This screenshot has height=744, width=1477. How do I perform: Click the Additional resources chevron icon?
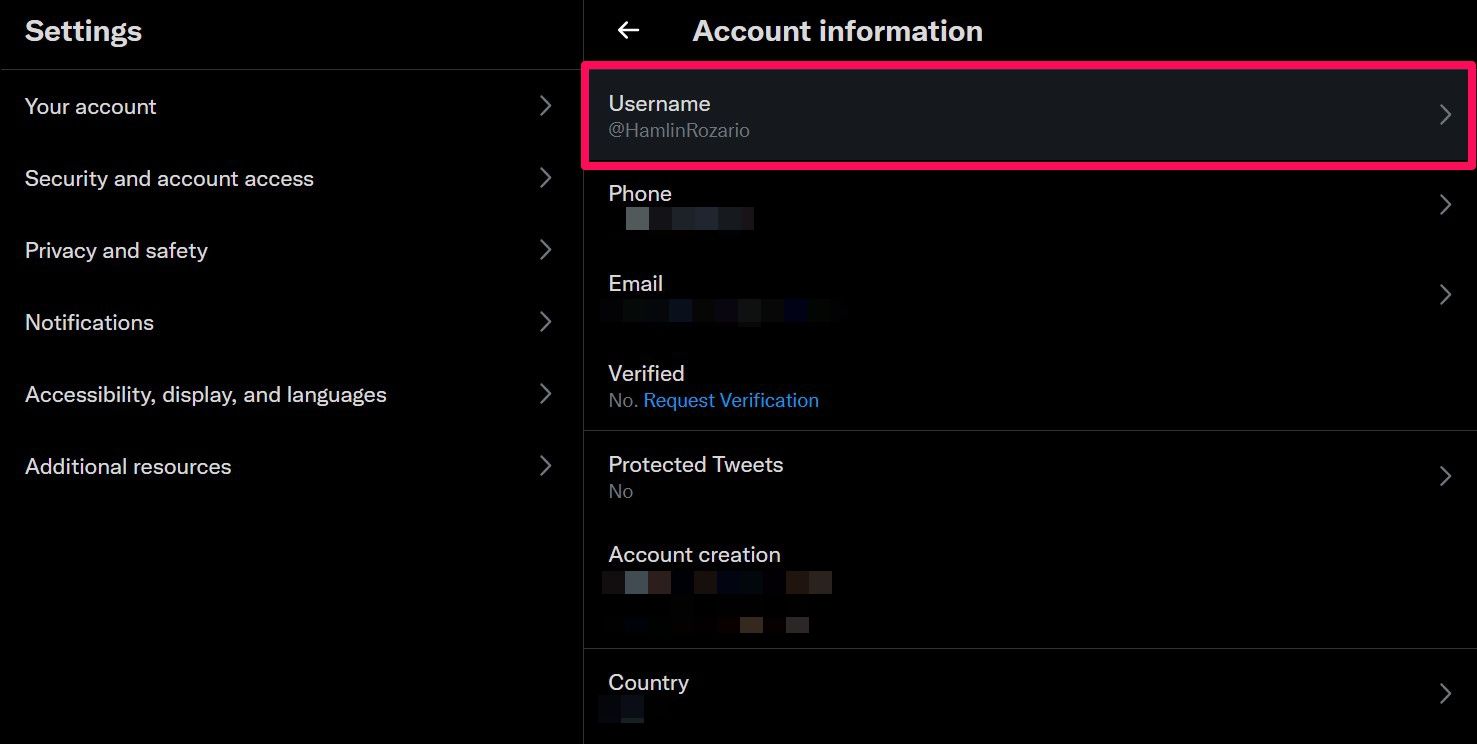(x=545, y=466)
